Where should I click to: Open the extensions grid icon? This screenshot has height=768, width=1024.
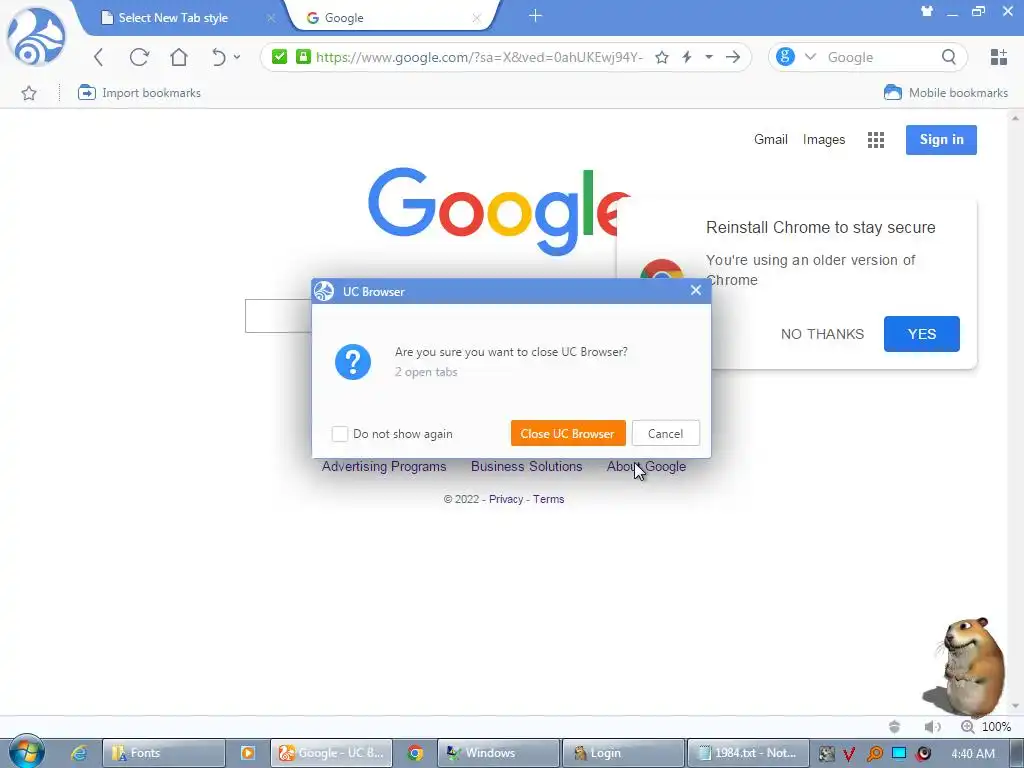click(x=999, y=57)
